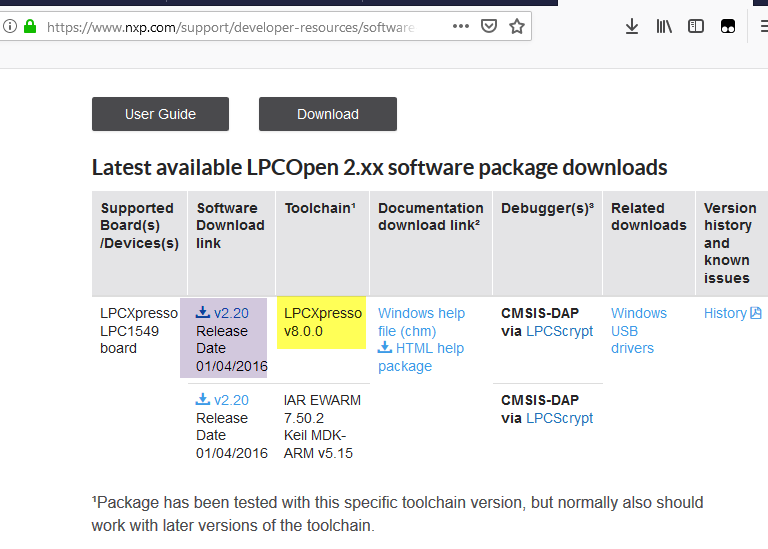Click the Documentation download link header
Screen dimensions: 768x549
click(x=431, y=243)
